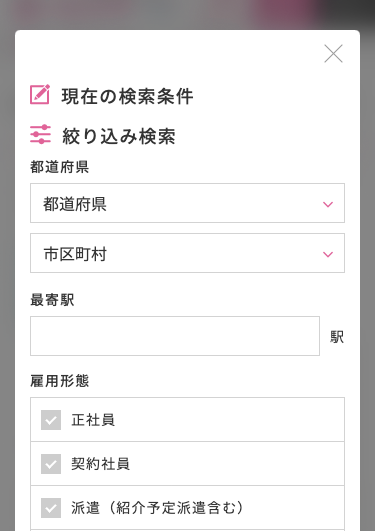The width and height of the screenshot is (375, 531).
Task: Click the 最寄駅 field label
Action: (52, 300)
